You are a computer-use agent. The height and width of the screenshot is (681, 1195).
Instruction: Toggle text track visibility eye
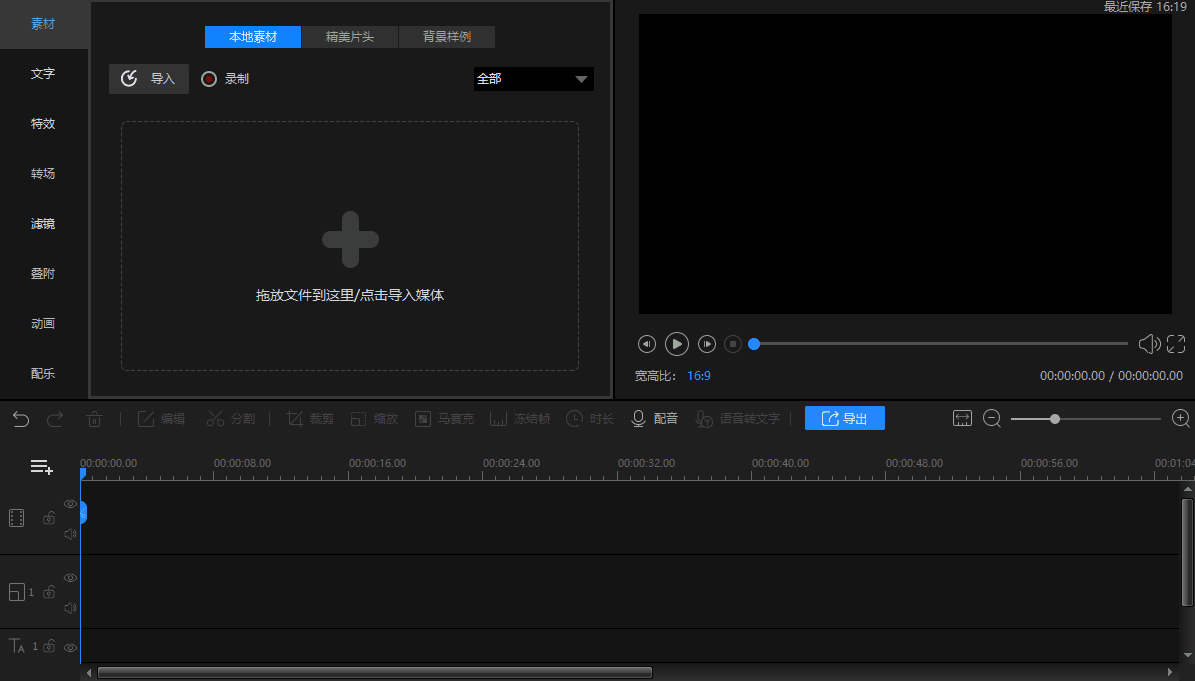click(x=70, y=647)
